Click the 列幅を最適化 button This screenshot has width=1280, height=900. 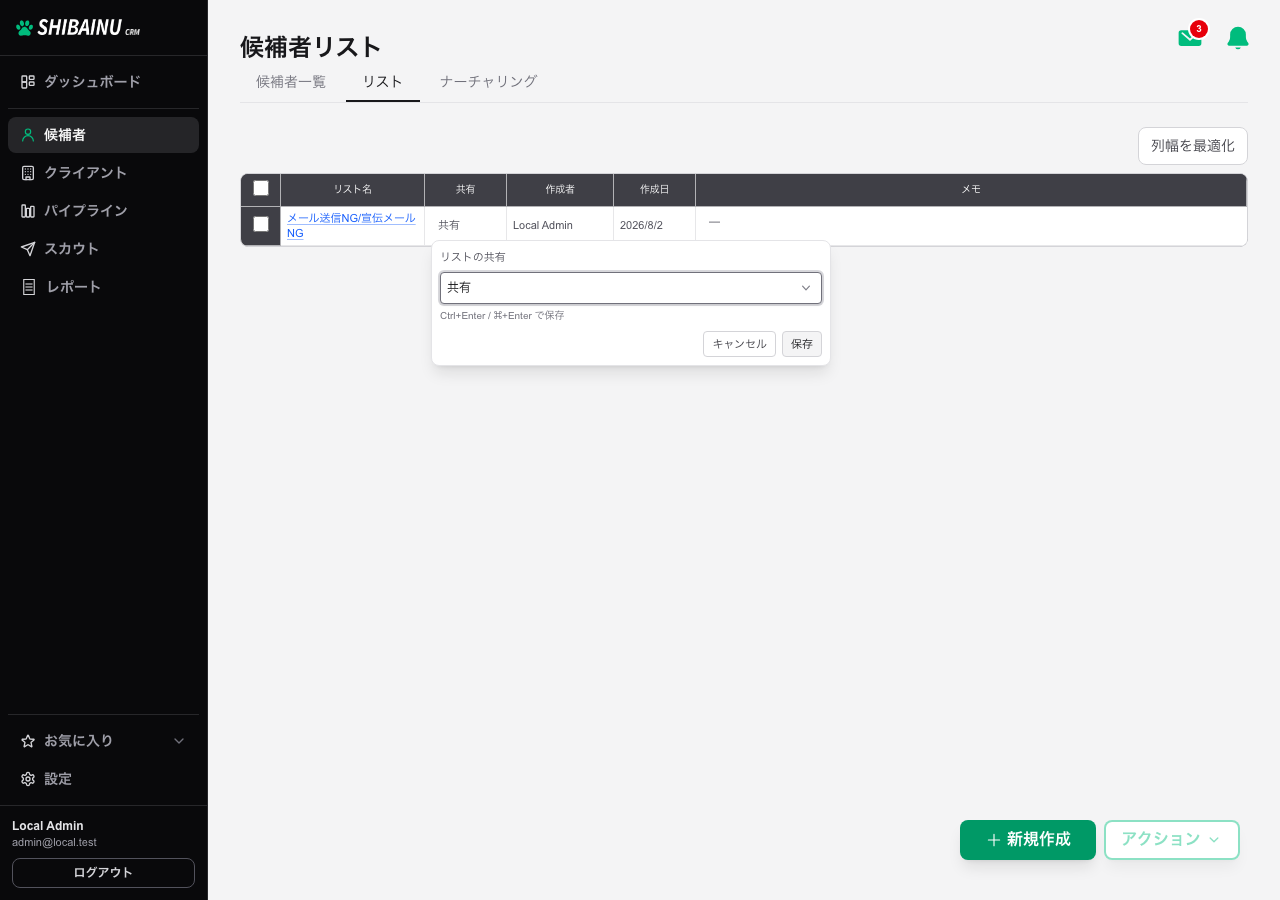click(x=1193, y=146)
